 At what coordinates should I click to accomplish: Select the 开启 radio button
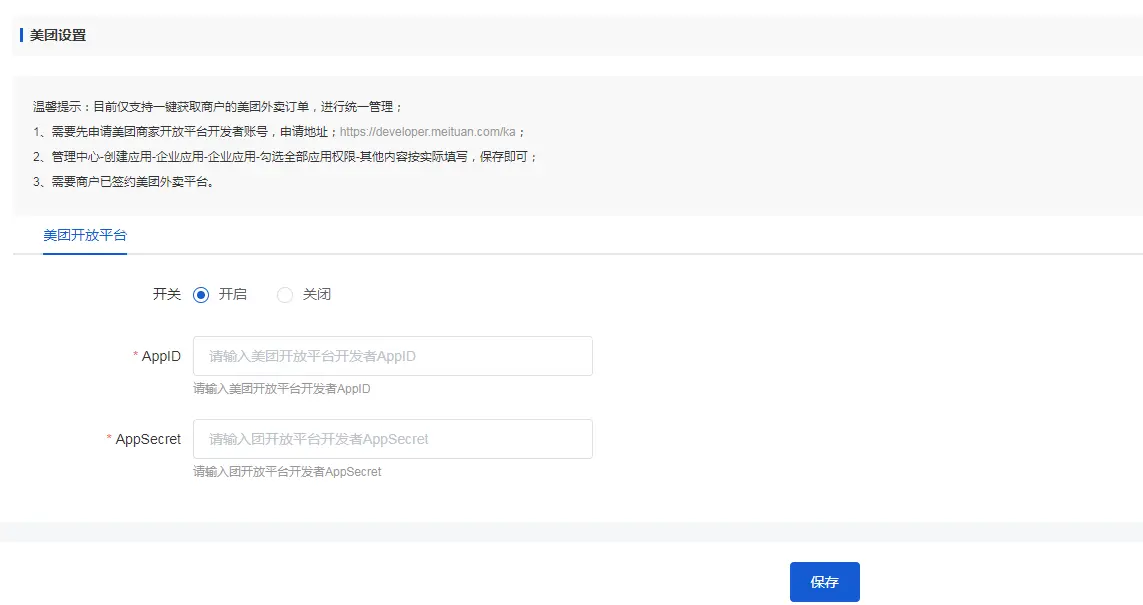point(200,294)
